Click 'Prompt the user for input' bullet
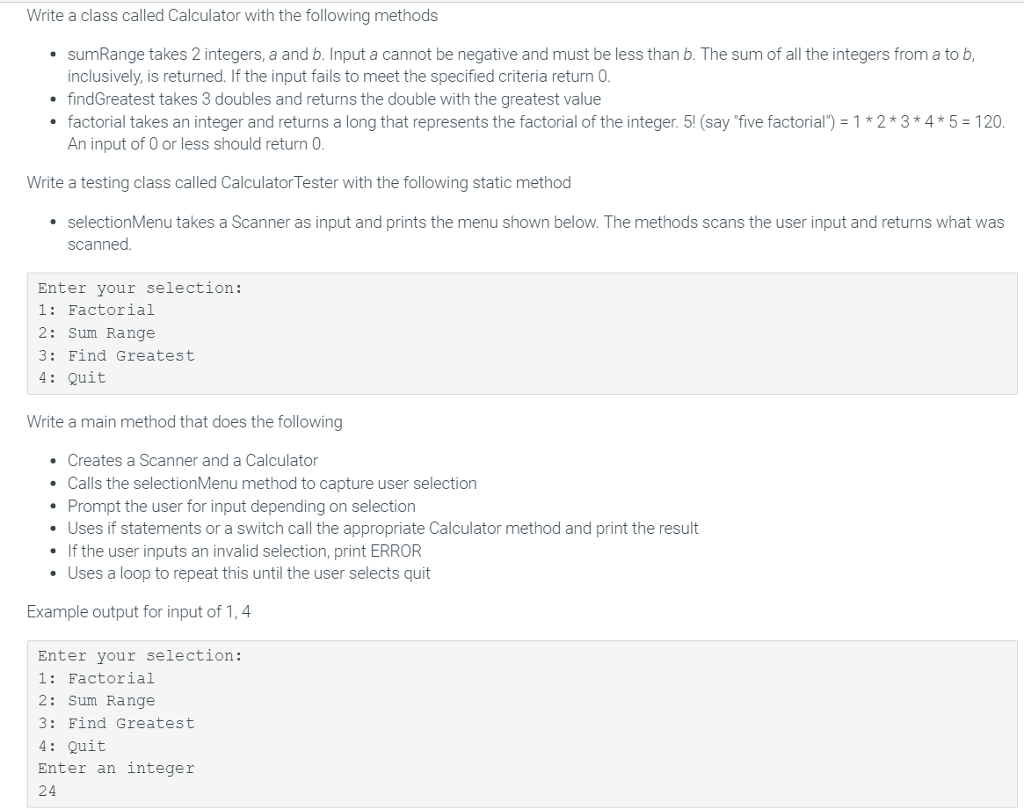1024x810 pixels. (x=241, y=506)
